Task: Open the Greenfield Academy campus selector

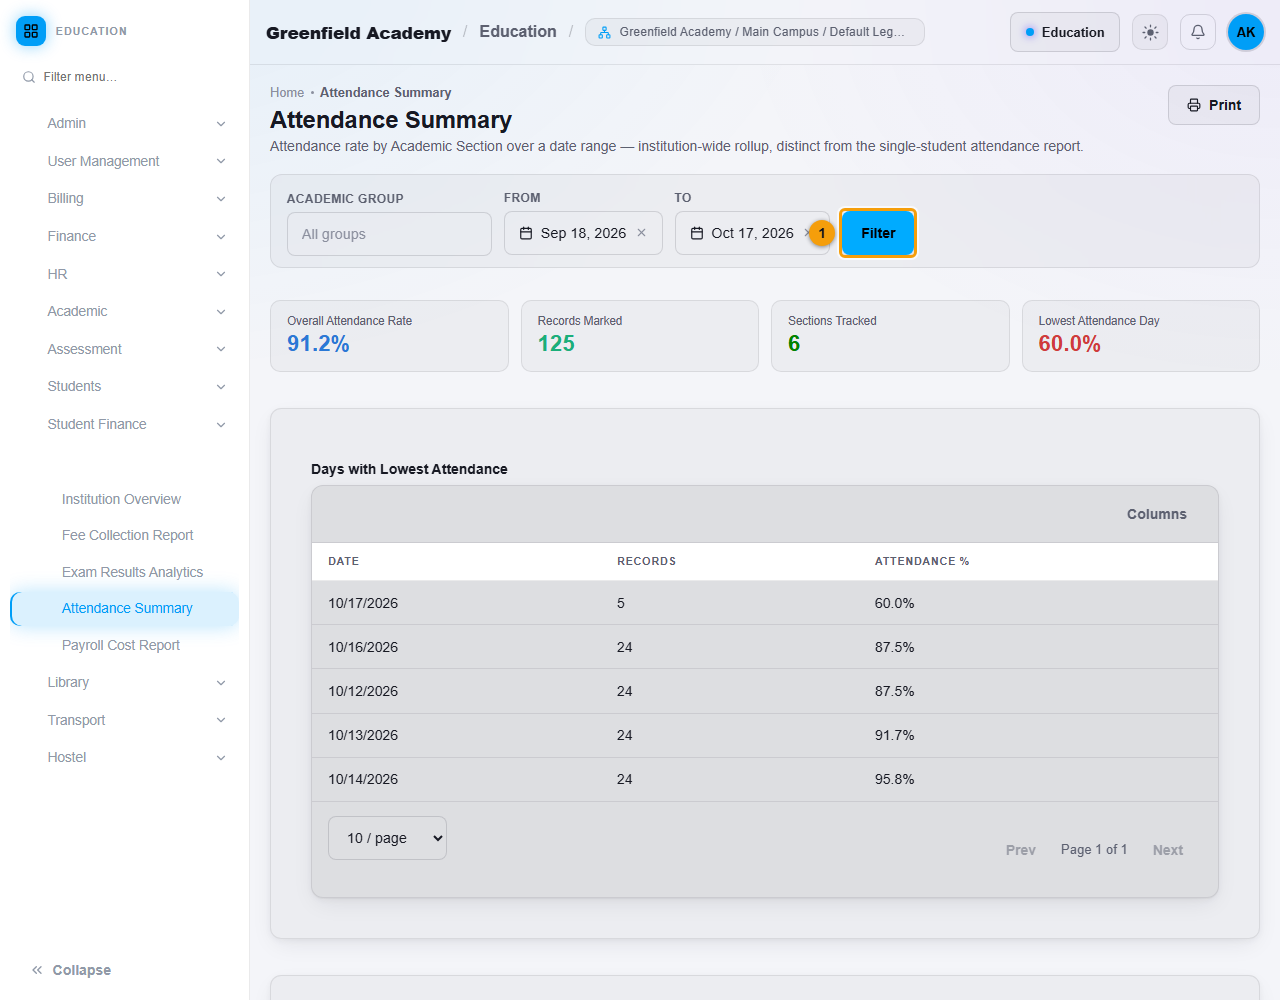Action: (x=755, y=32)
